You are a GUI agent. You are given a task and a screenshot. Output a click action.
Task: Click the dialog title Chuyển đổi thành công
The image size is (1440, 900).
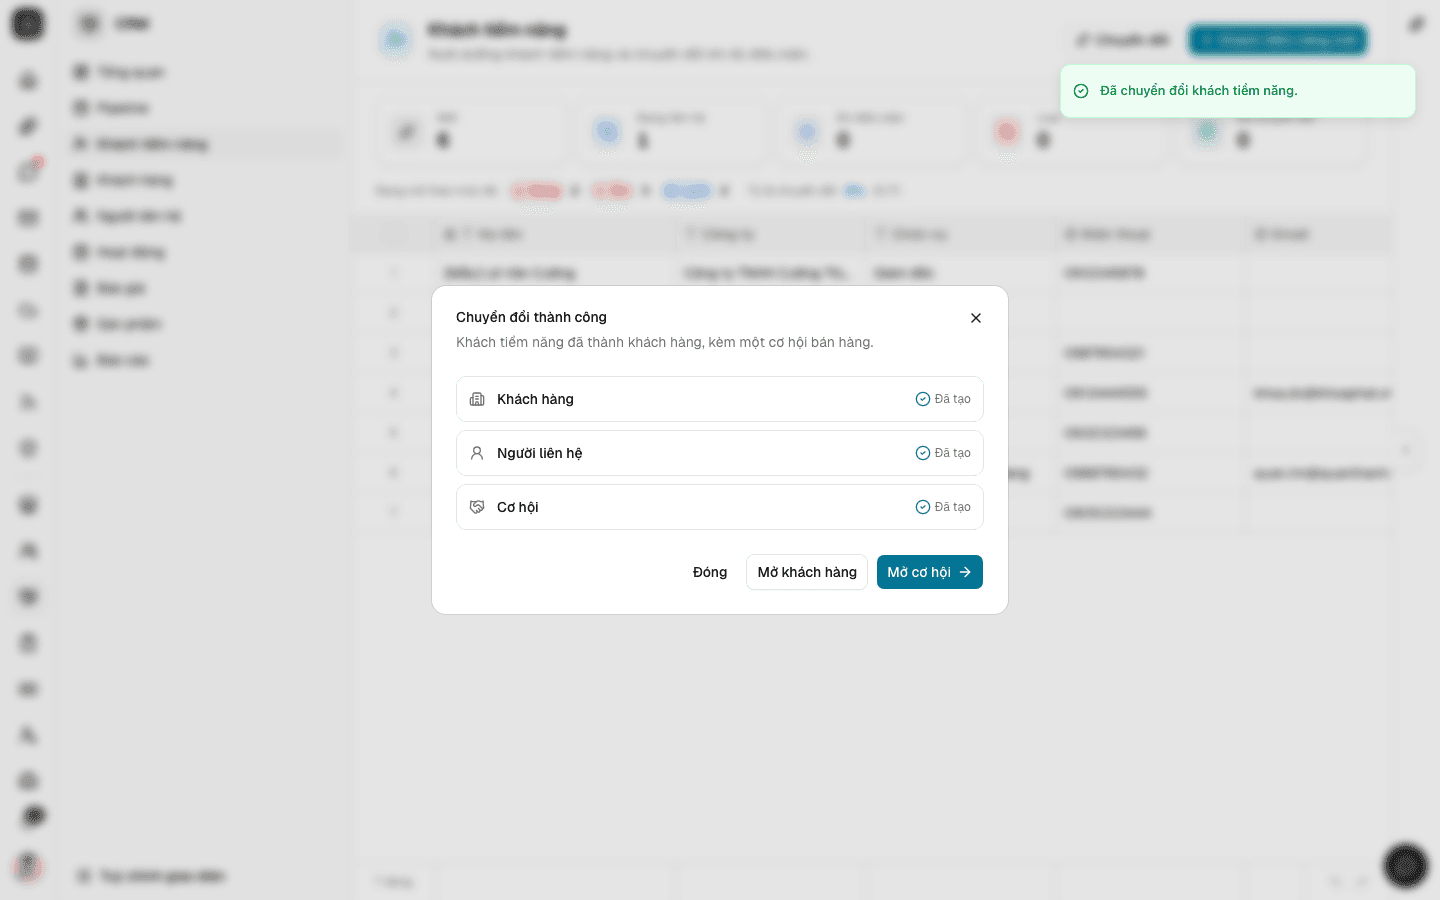coord(531,317)
